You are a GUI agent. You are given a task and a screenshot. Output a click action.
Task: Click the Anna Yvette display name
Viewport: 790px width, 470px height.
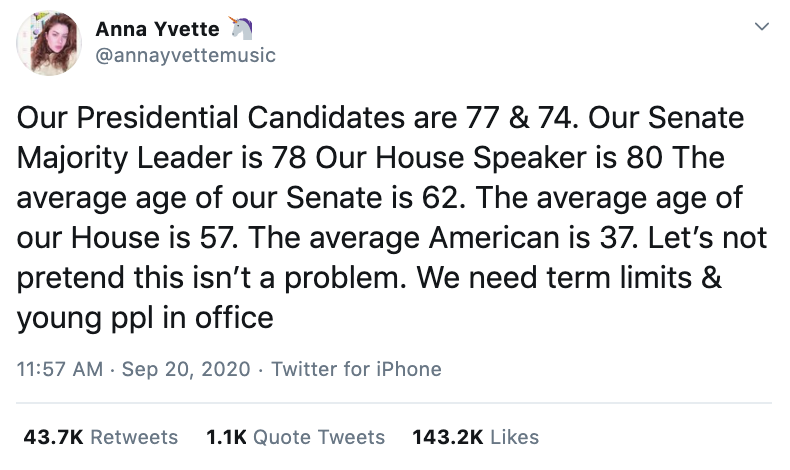coord(156,28)
